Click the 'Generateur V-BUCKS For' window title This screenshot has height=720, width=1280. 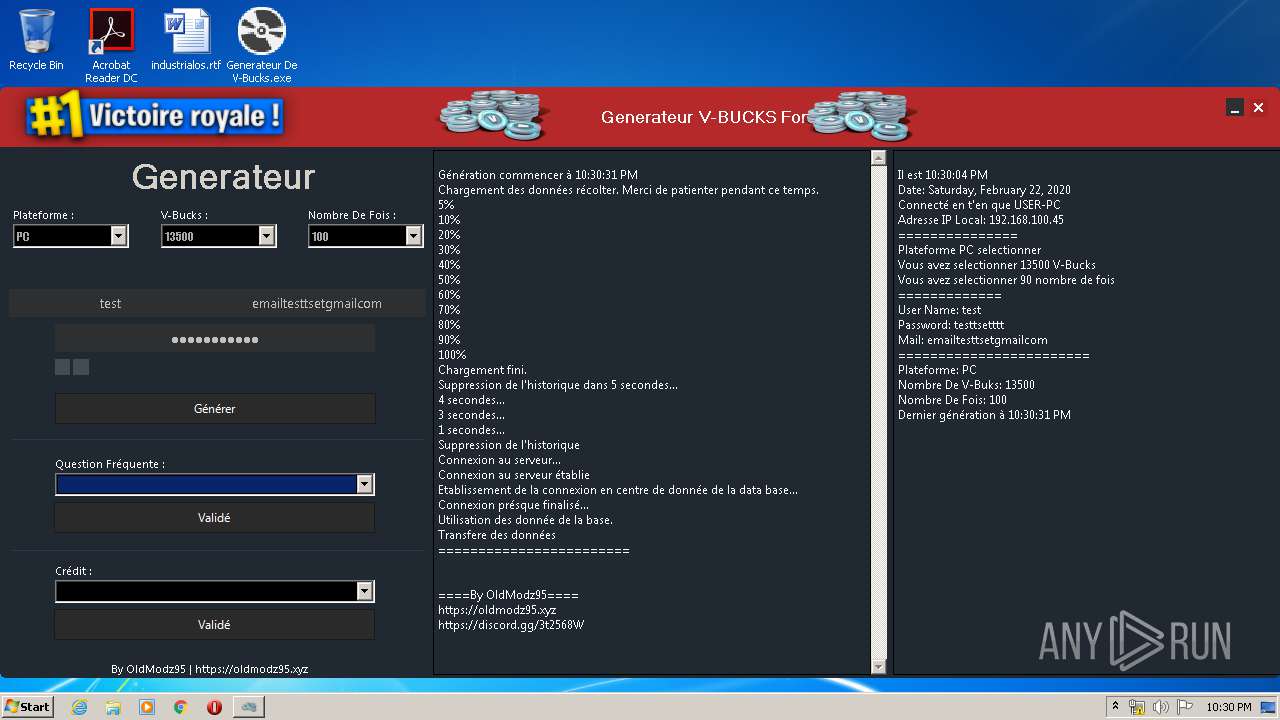[x=703, y=117]
